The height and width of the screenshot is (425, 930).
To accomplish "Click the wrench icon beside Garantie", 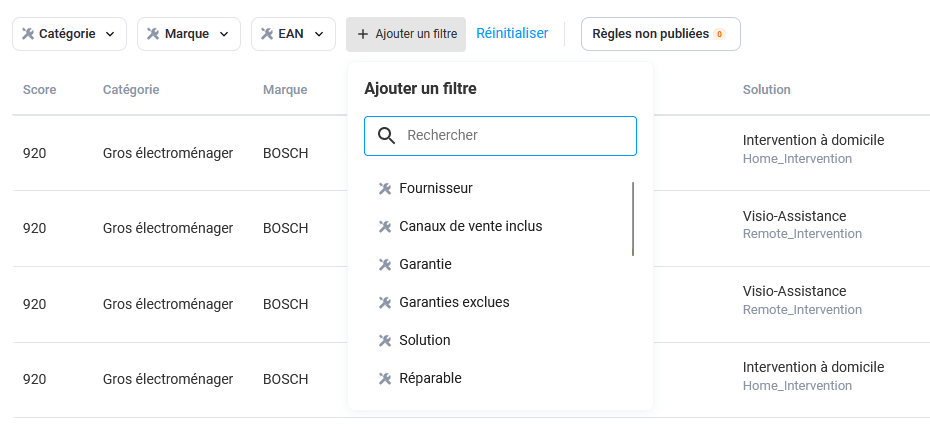I will [384, 264].
